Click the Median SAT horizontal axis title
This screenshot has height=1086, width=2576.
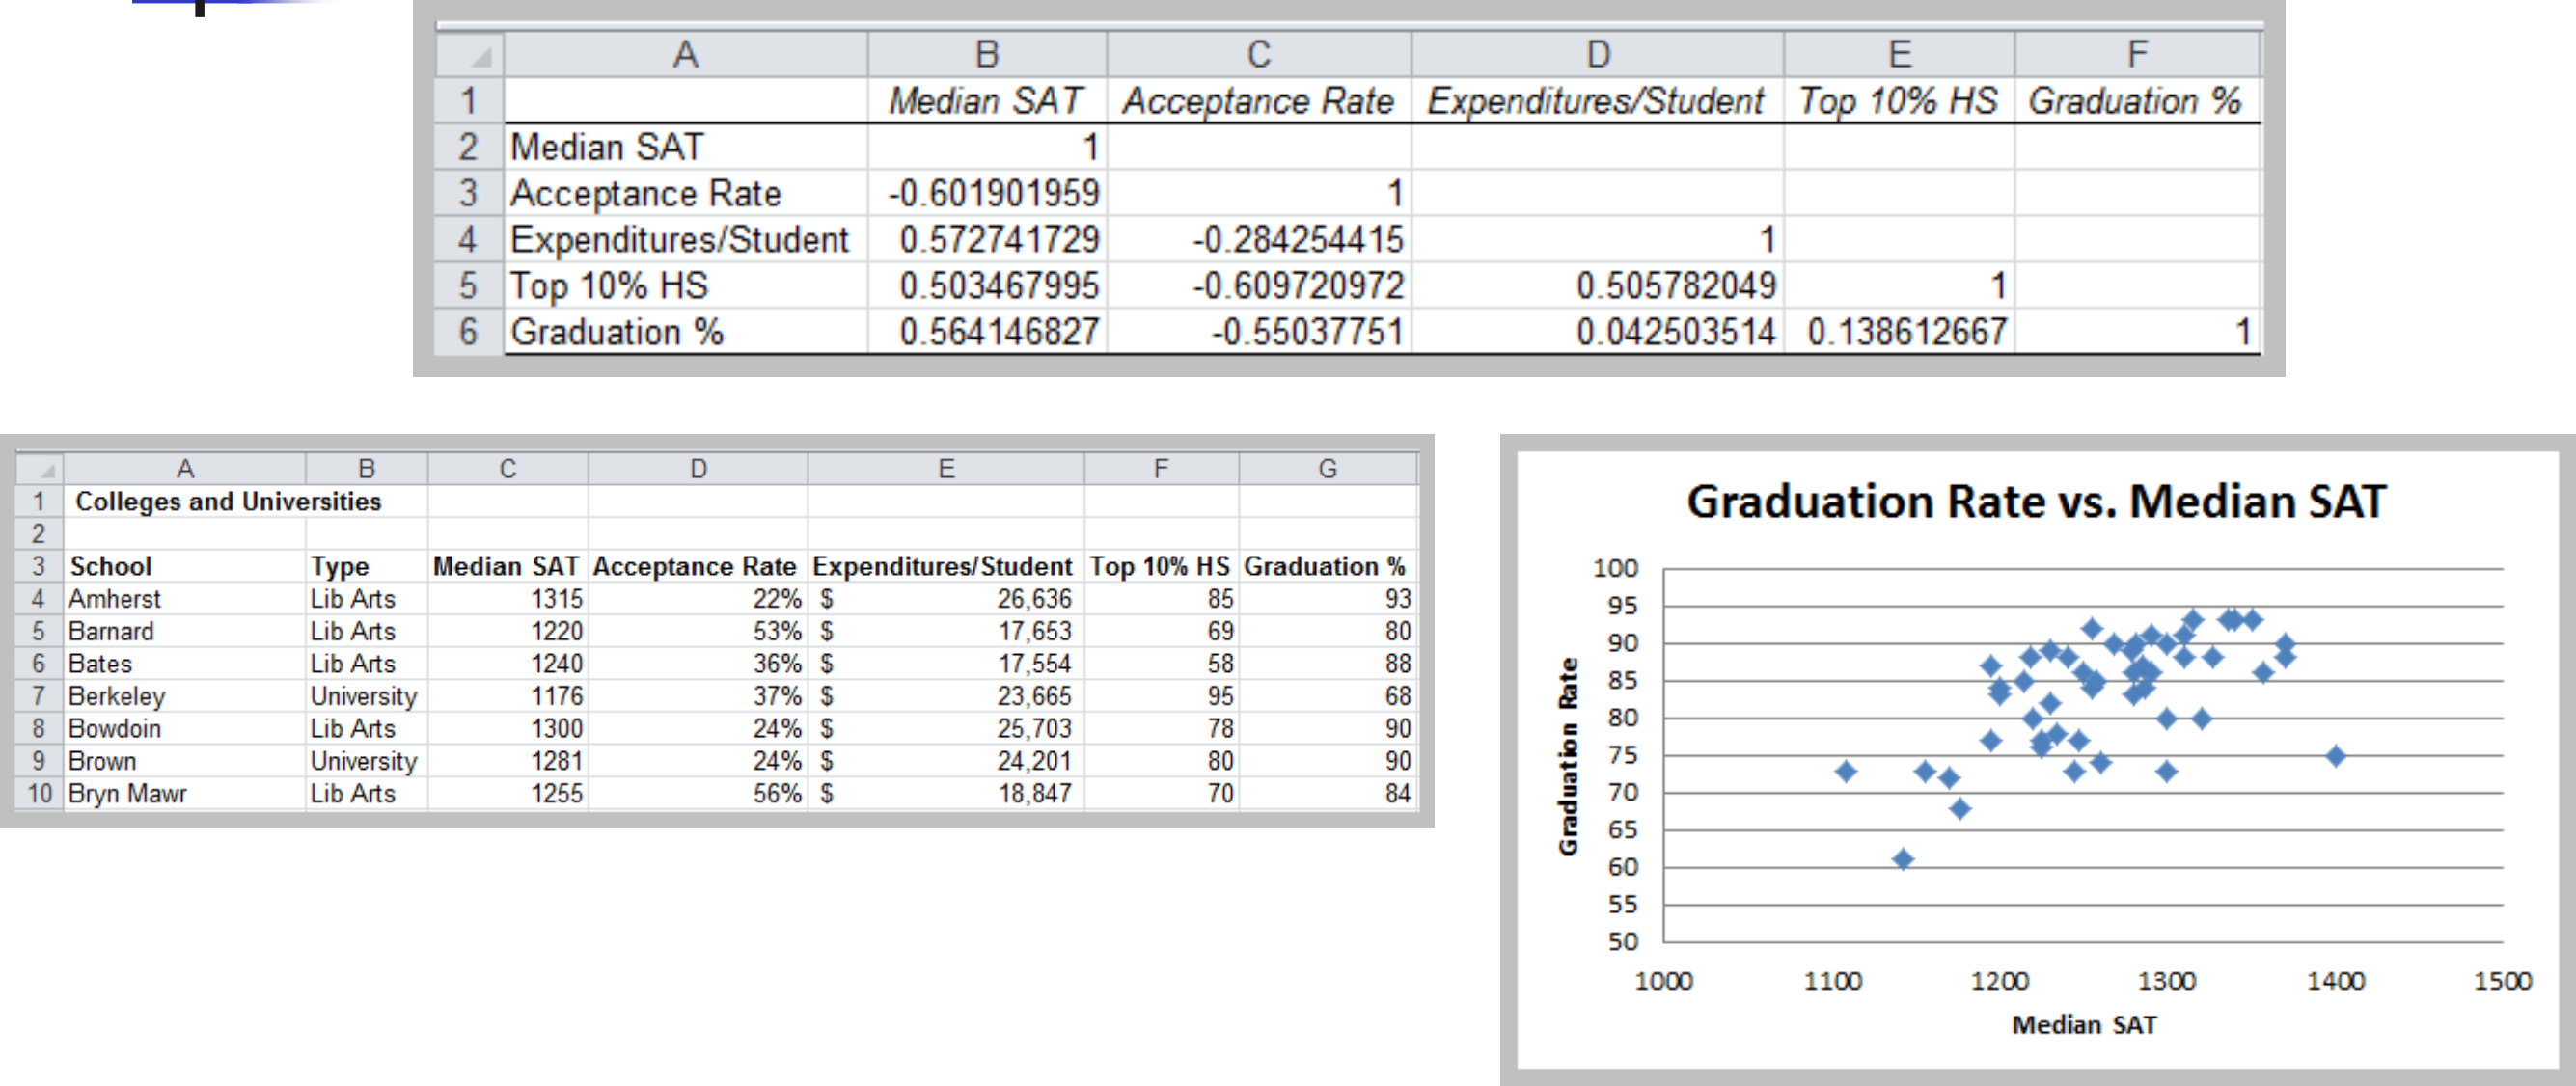(x=2083, y=1025)
